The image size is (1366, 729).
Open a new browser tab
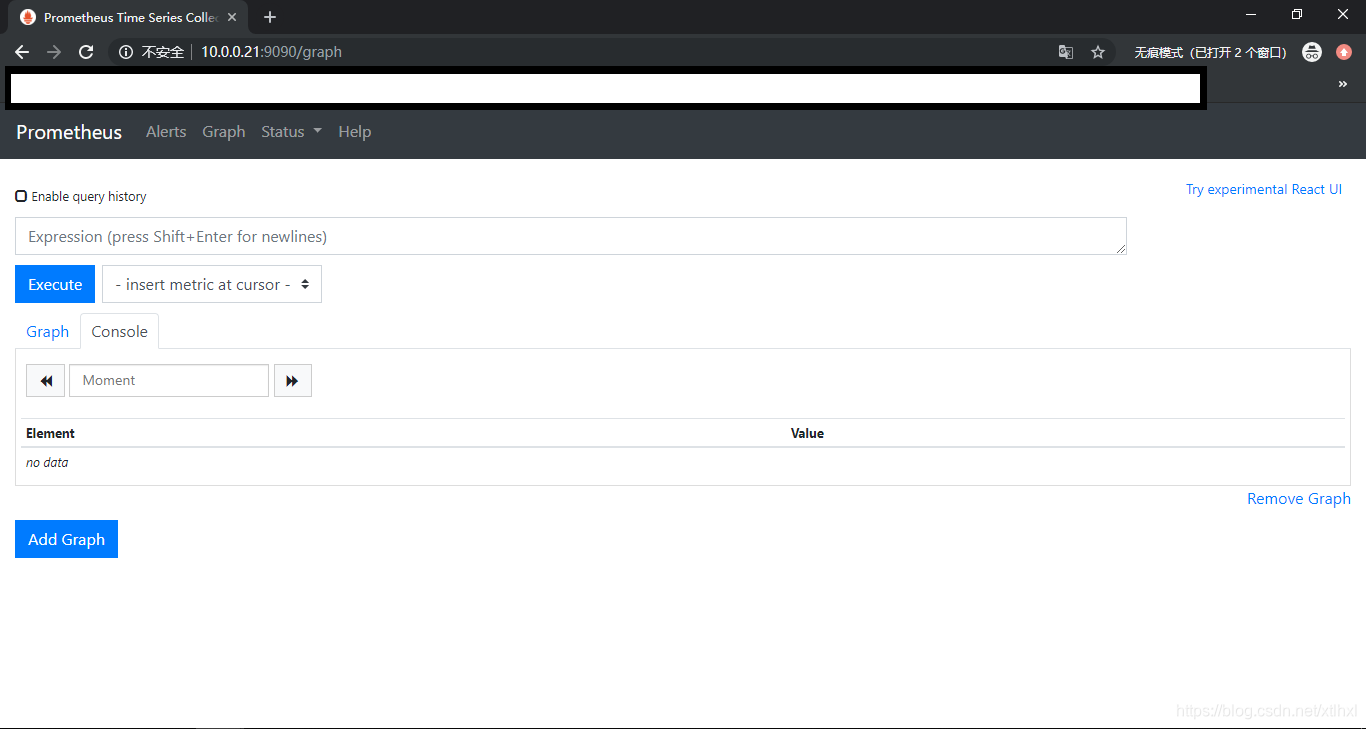point(270,17)
